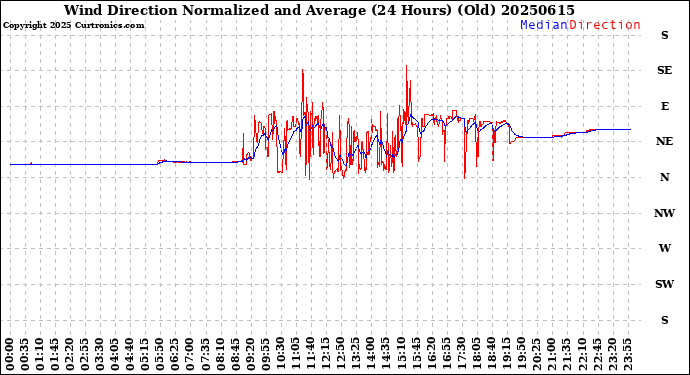Click the W axis label
690x375 pixels.
[664, 248]
